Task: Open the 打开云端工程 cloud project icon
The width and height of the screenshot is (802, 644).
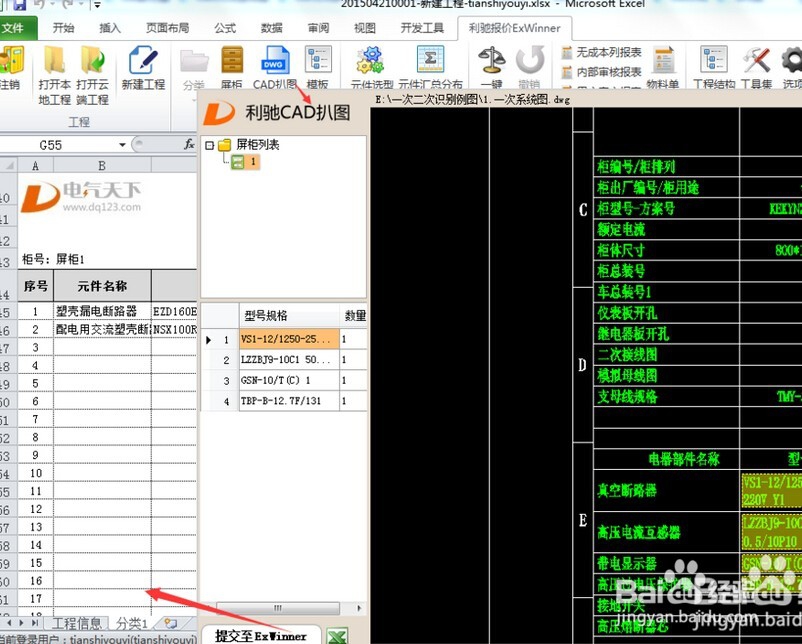Action: coord(93,60)
